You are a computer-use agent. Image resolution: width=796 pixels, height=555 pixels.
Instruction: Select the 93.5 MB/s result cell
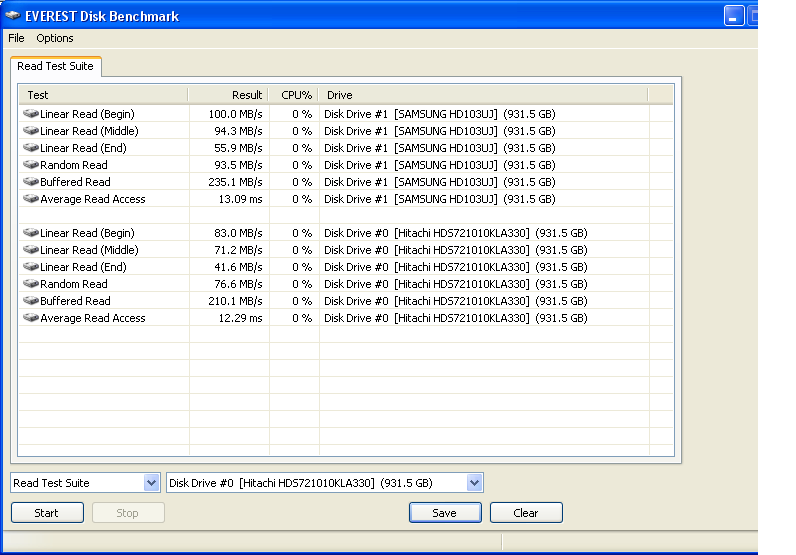238,165
